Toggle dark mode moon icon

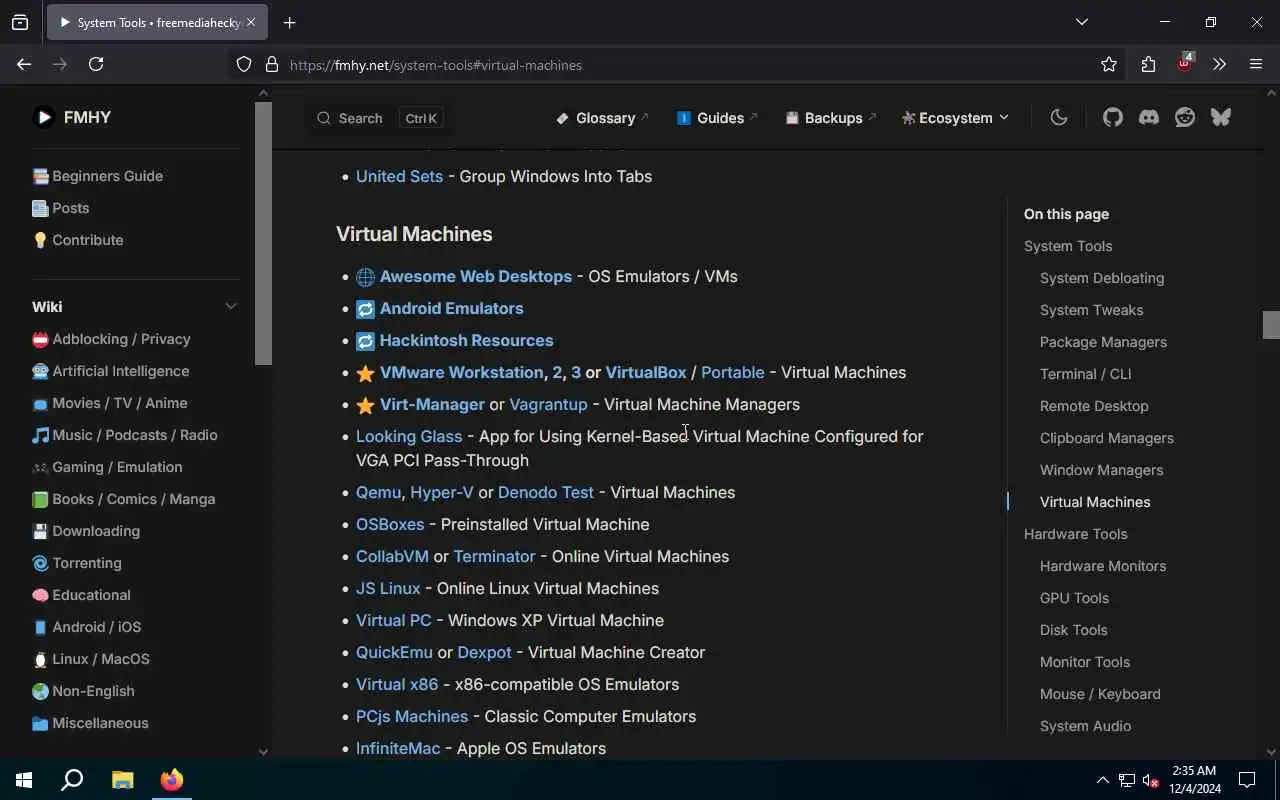(1059, 117)
